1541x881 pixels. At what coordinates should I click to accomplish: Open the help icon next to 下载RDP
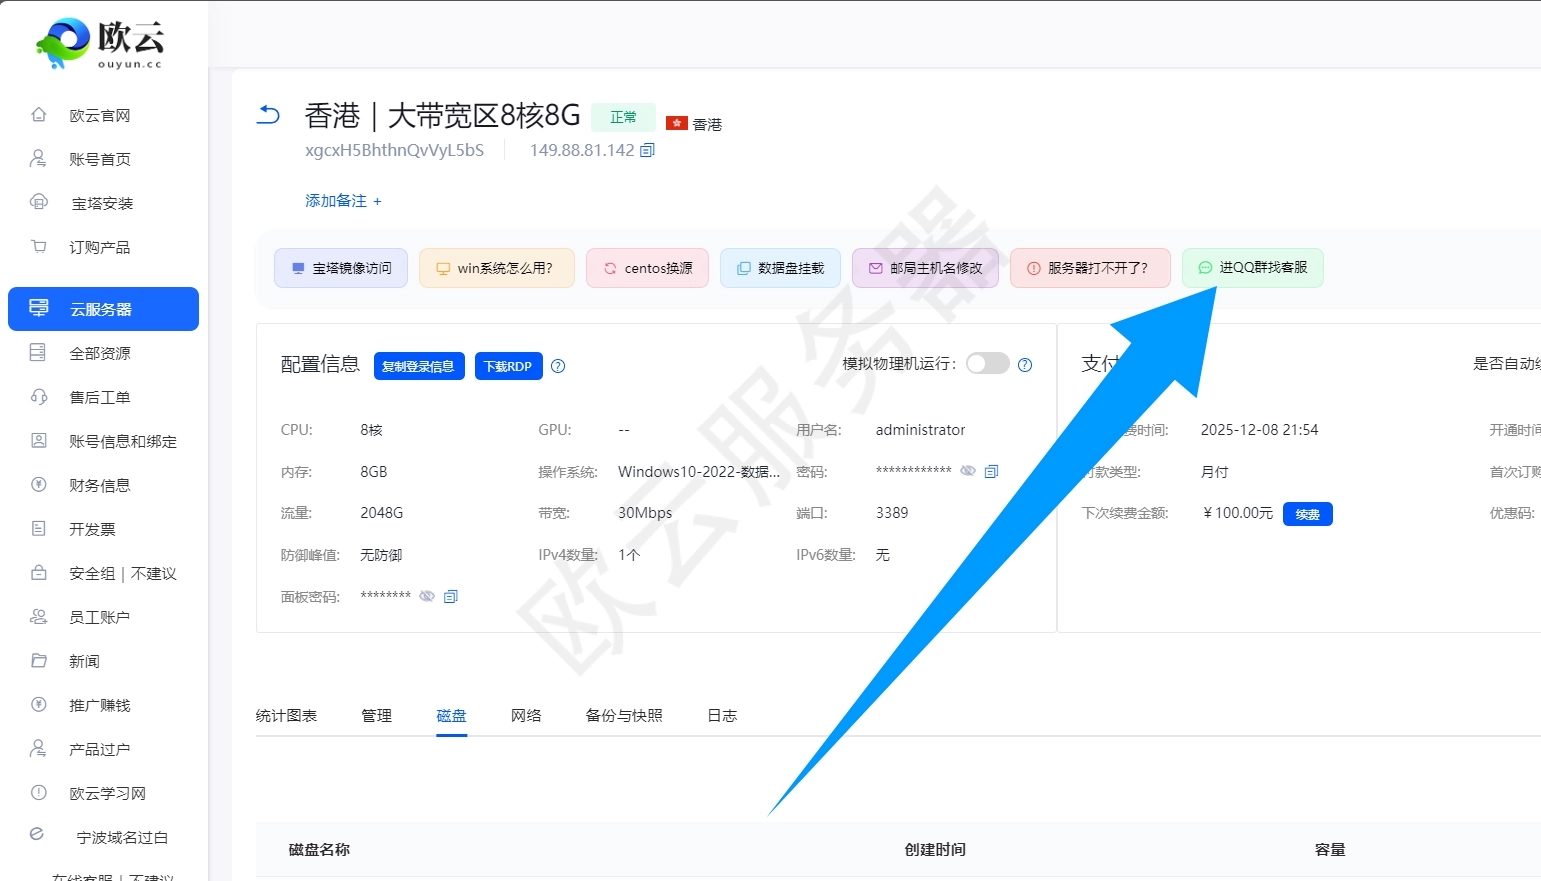[558, 366]
